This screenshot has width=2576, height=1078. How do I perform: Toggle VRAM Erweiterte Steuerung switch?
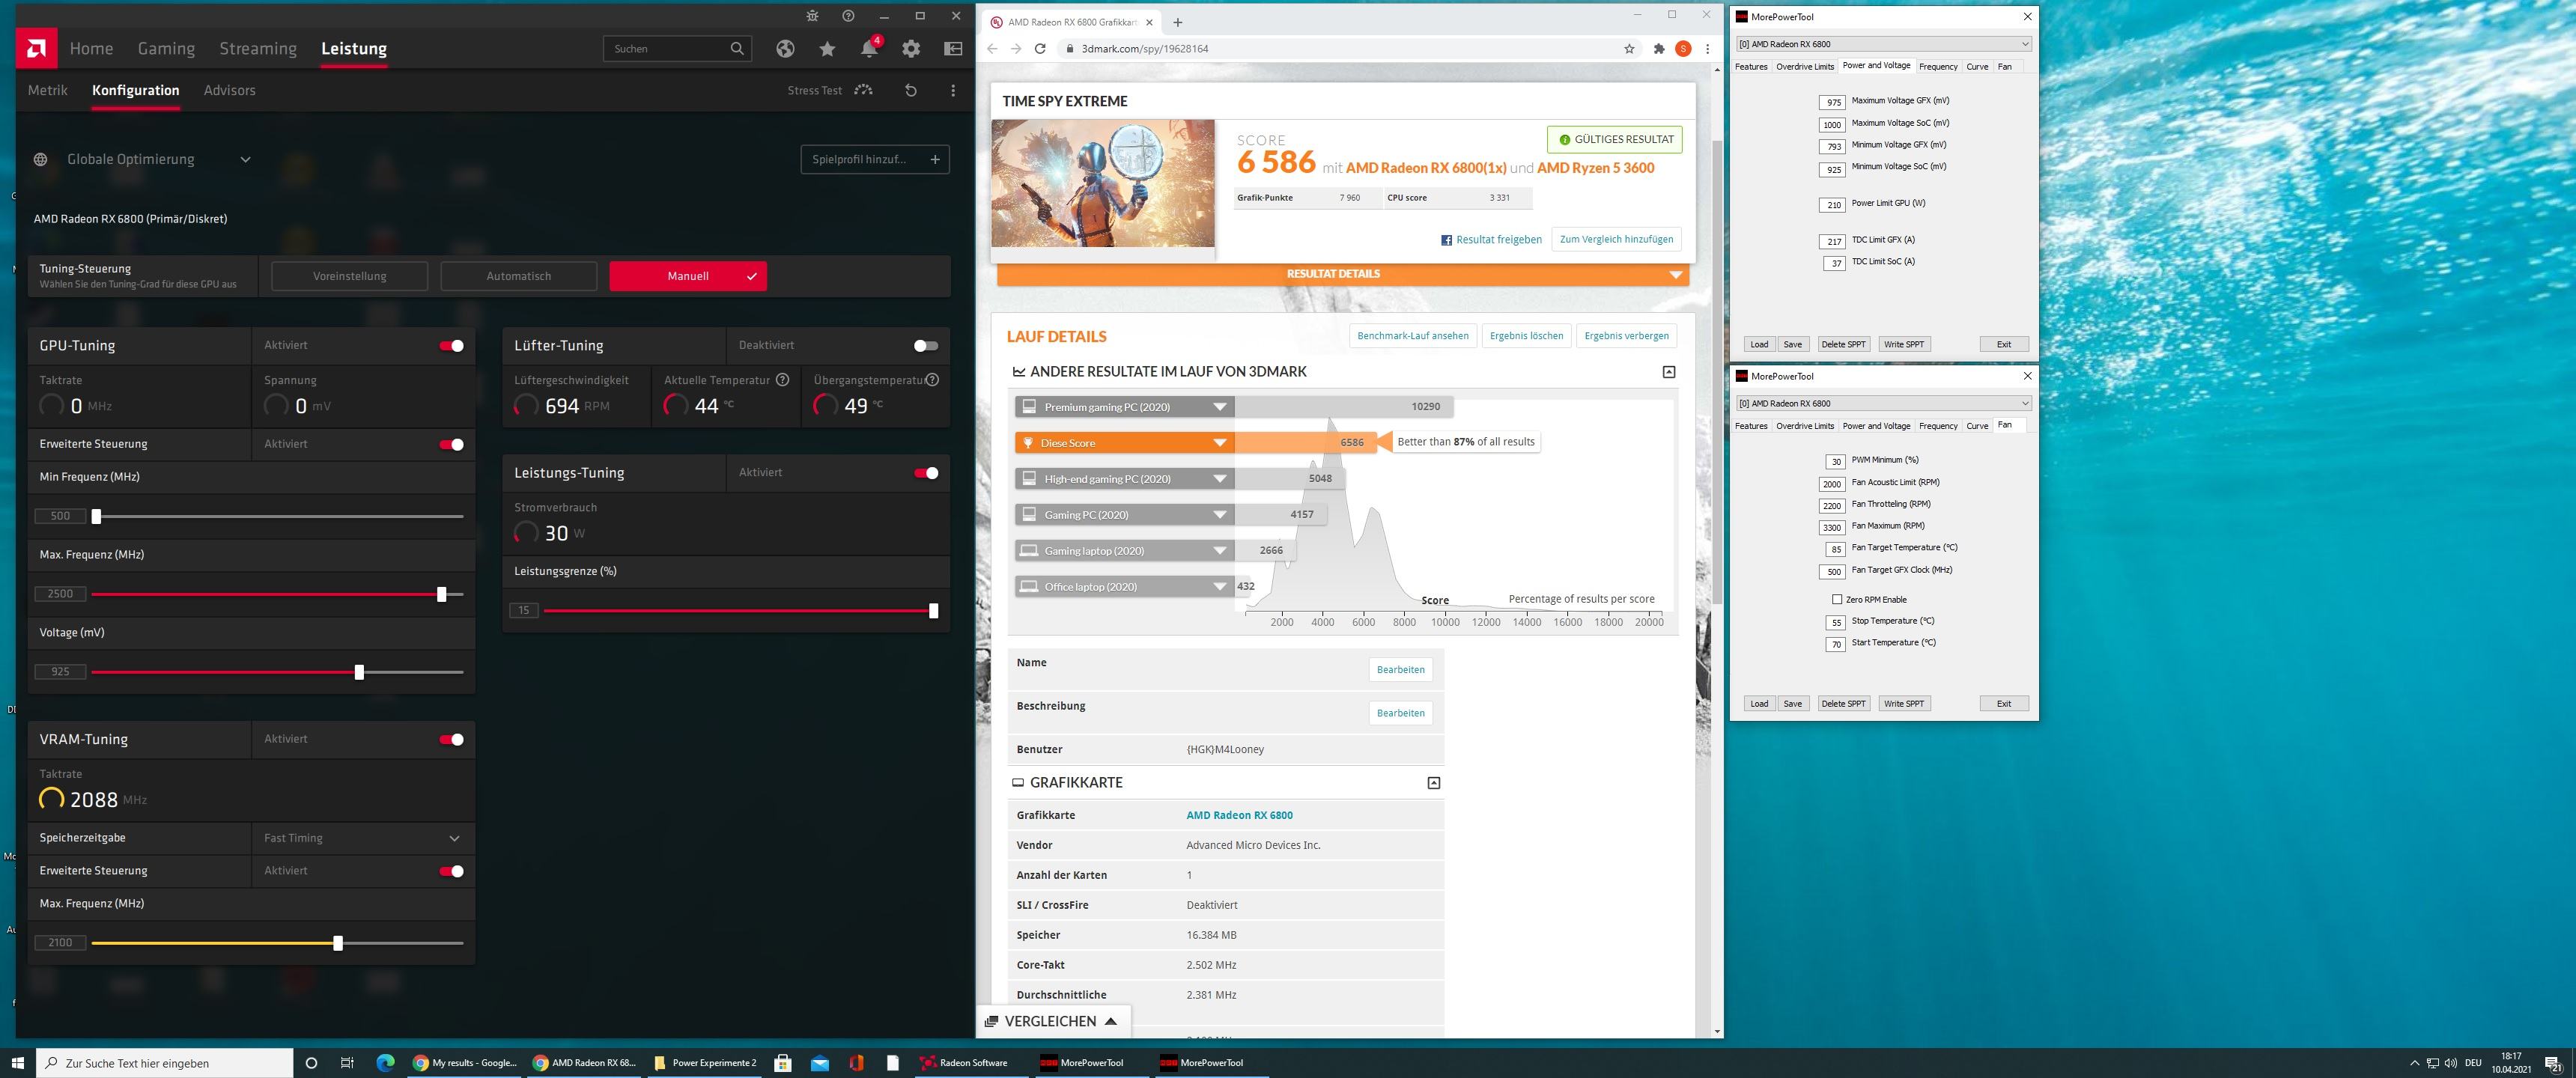[x=451, y=871]
